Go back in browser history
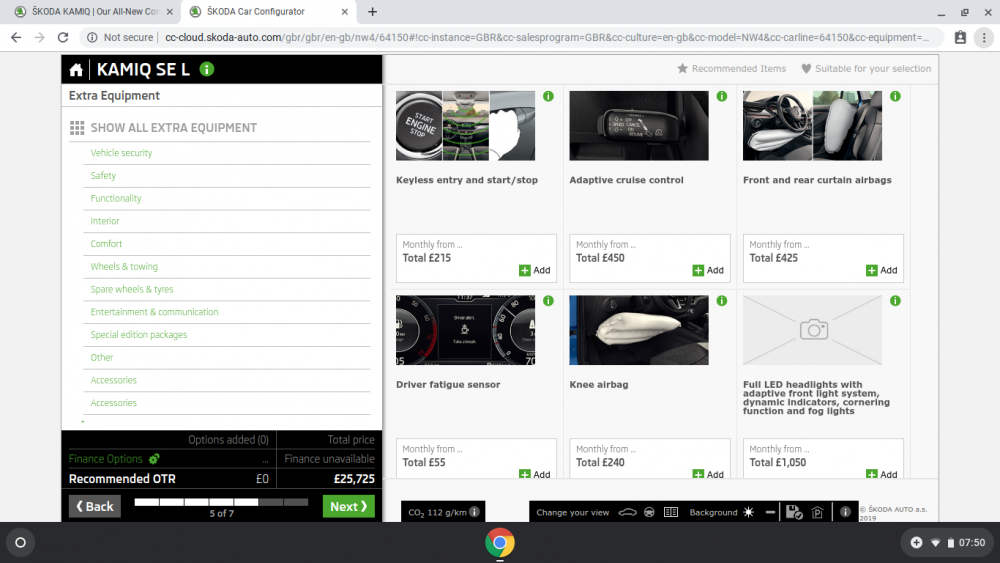The height and width of the screenshot is (563, 1000). [x=16, y=38]
